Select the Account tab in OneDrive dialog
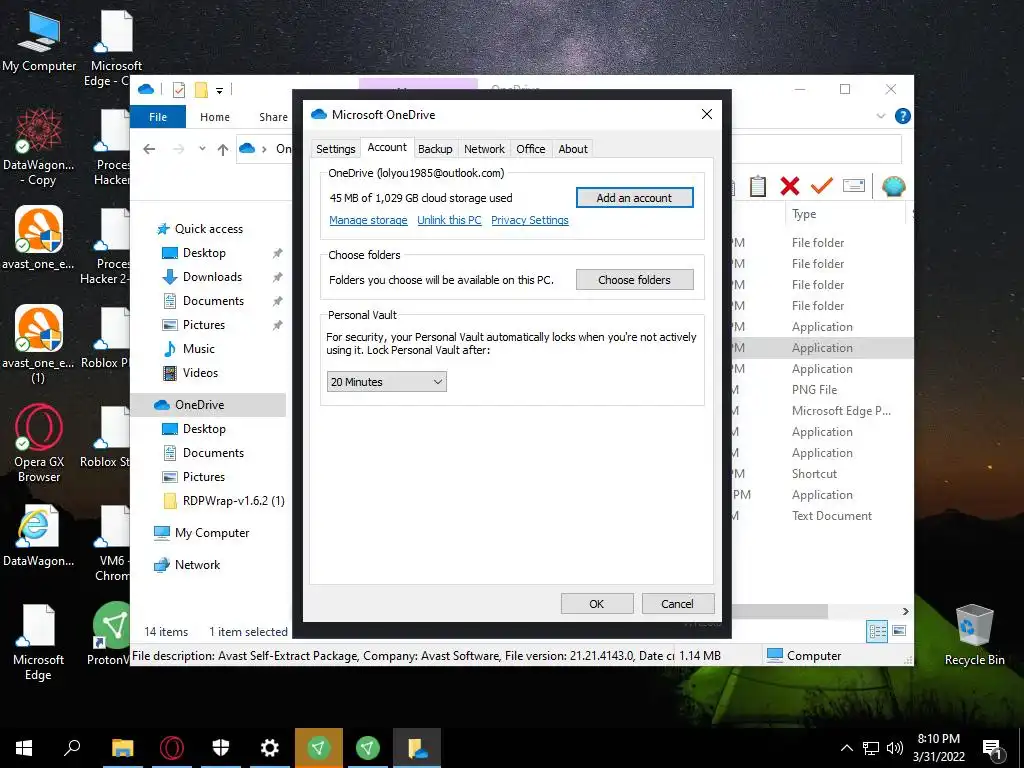Viewport: 1024px width, 768px height. [x=387, y=148]
